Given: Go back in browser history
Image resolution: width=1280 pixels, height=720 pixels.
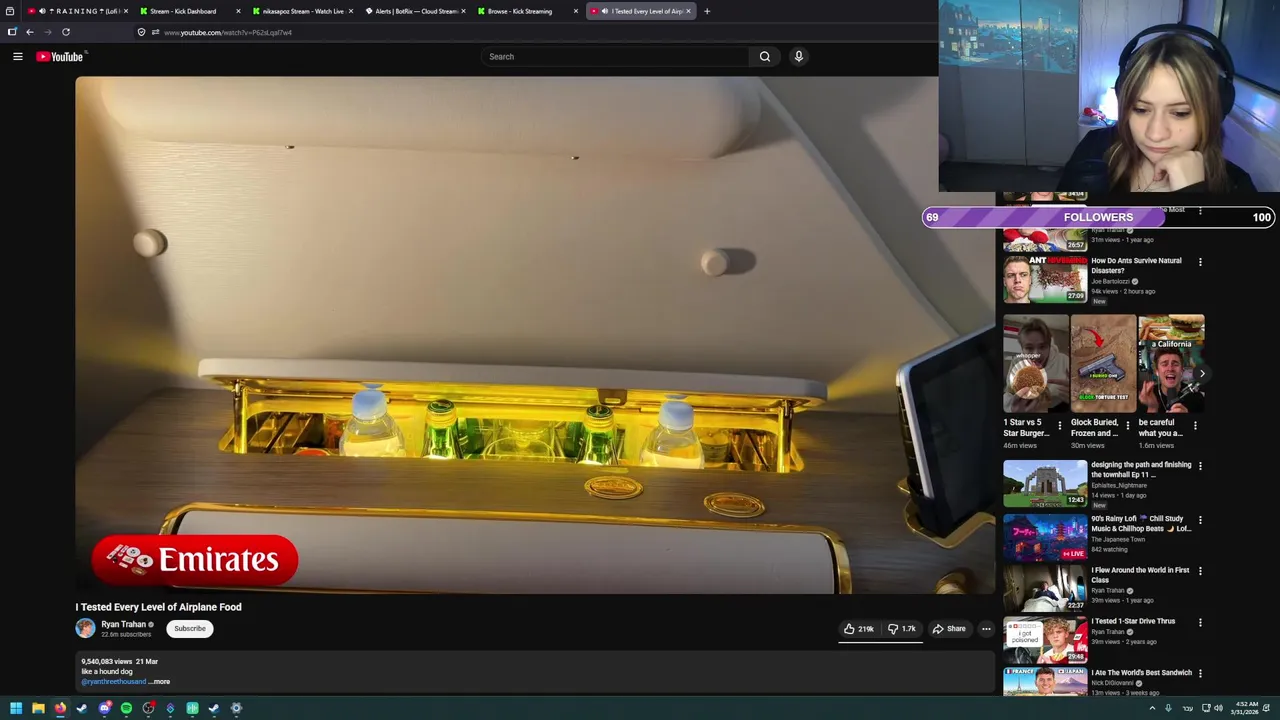Looking at the screenshot, I should coord(30,32).
